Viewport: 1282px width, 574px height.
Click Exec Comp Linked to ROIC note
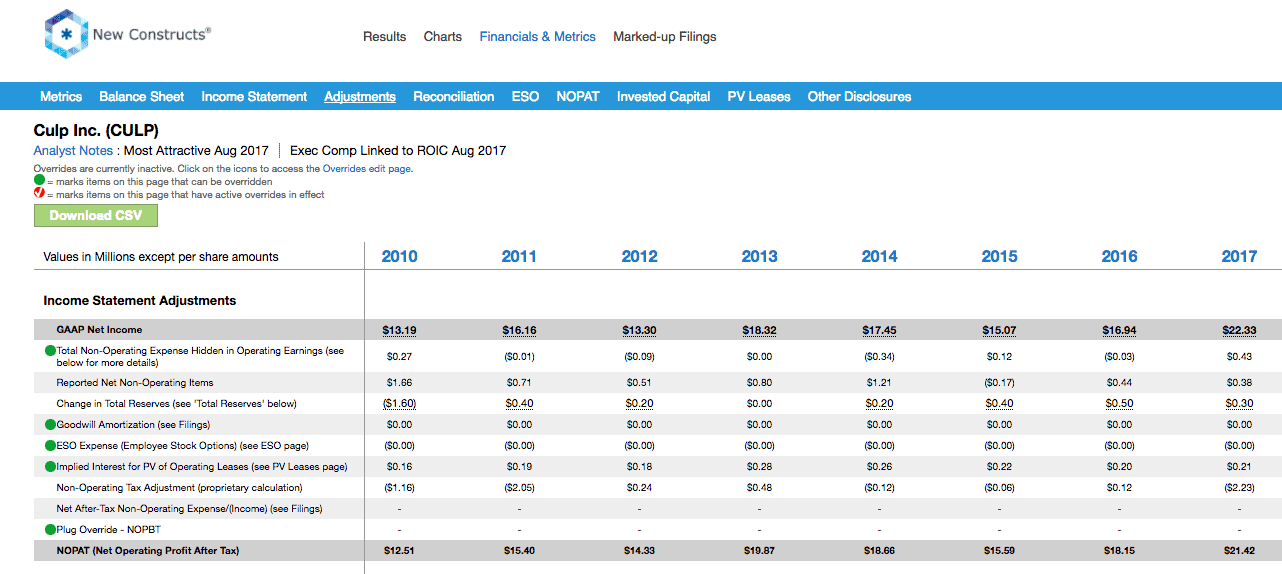point(398,151)
